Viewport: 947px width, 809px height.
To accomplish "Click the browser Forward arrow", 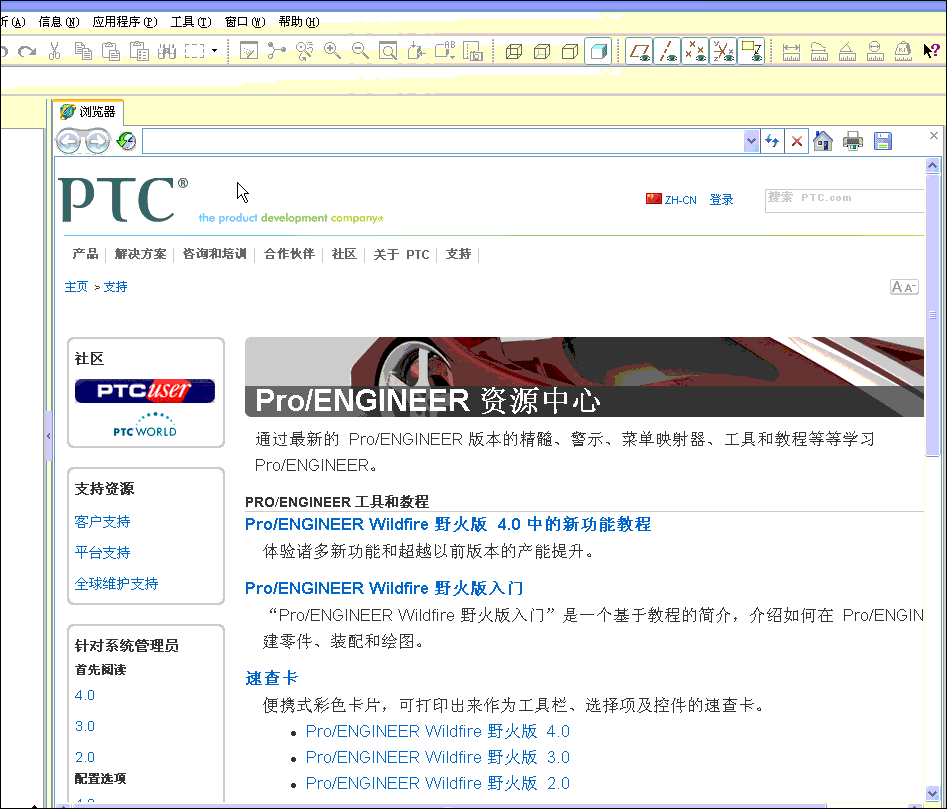I will pyautogui.click(x=98, y=142).
